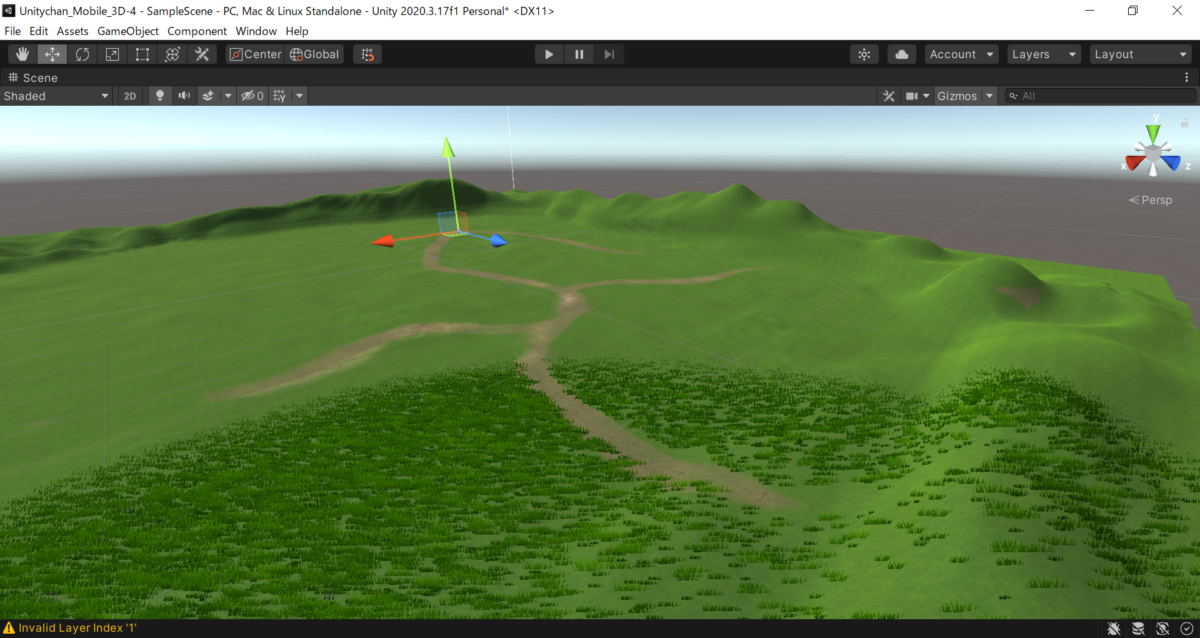Open the Edit menu

(x=39, y=31)
